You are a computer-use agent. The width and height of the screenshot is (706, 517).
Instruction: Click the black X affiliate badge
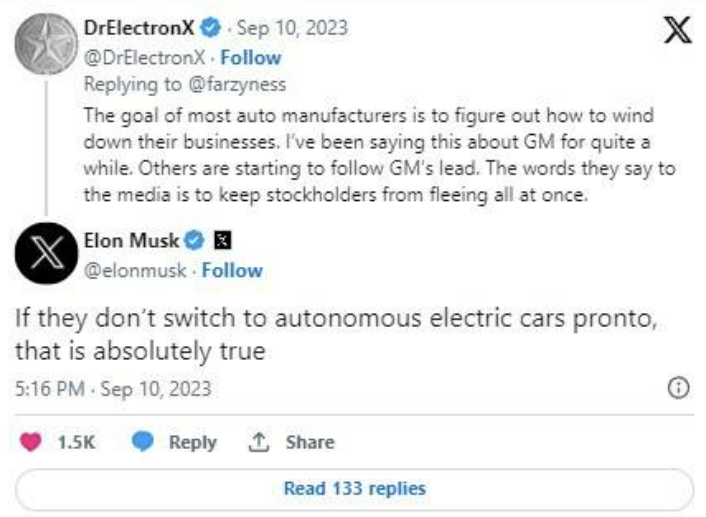223,240
